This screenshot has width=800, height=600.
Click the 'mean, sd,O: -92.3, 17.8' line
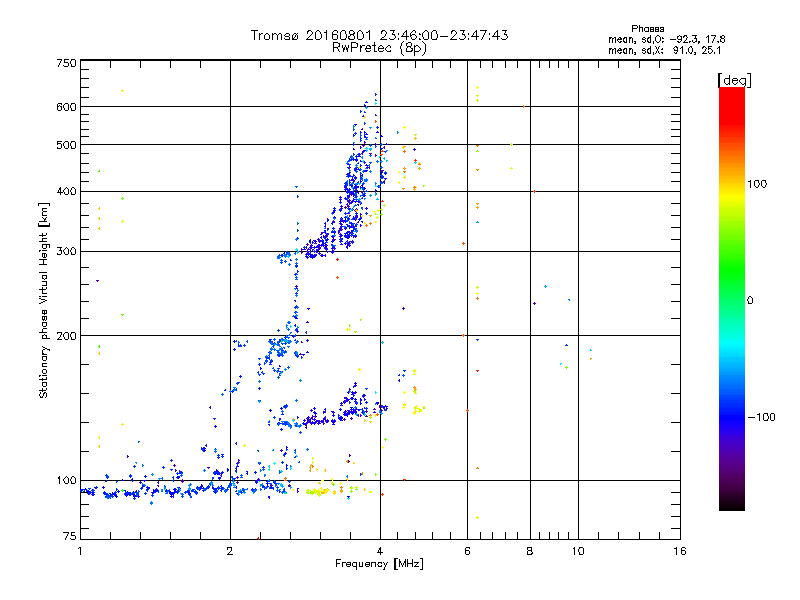(666, 39)
